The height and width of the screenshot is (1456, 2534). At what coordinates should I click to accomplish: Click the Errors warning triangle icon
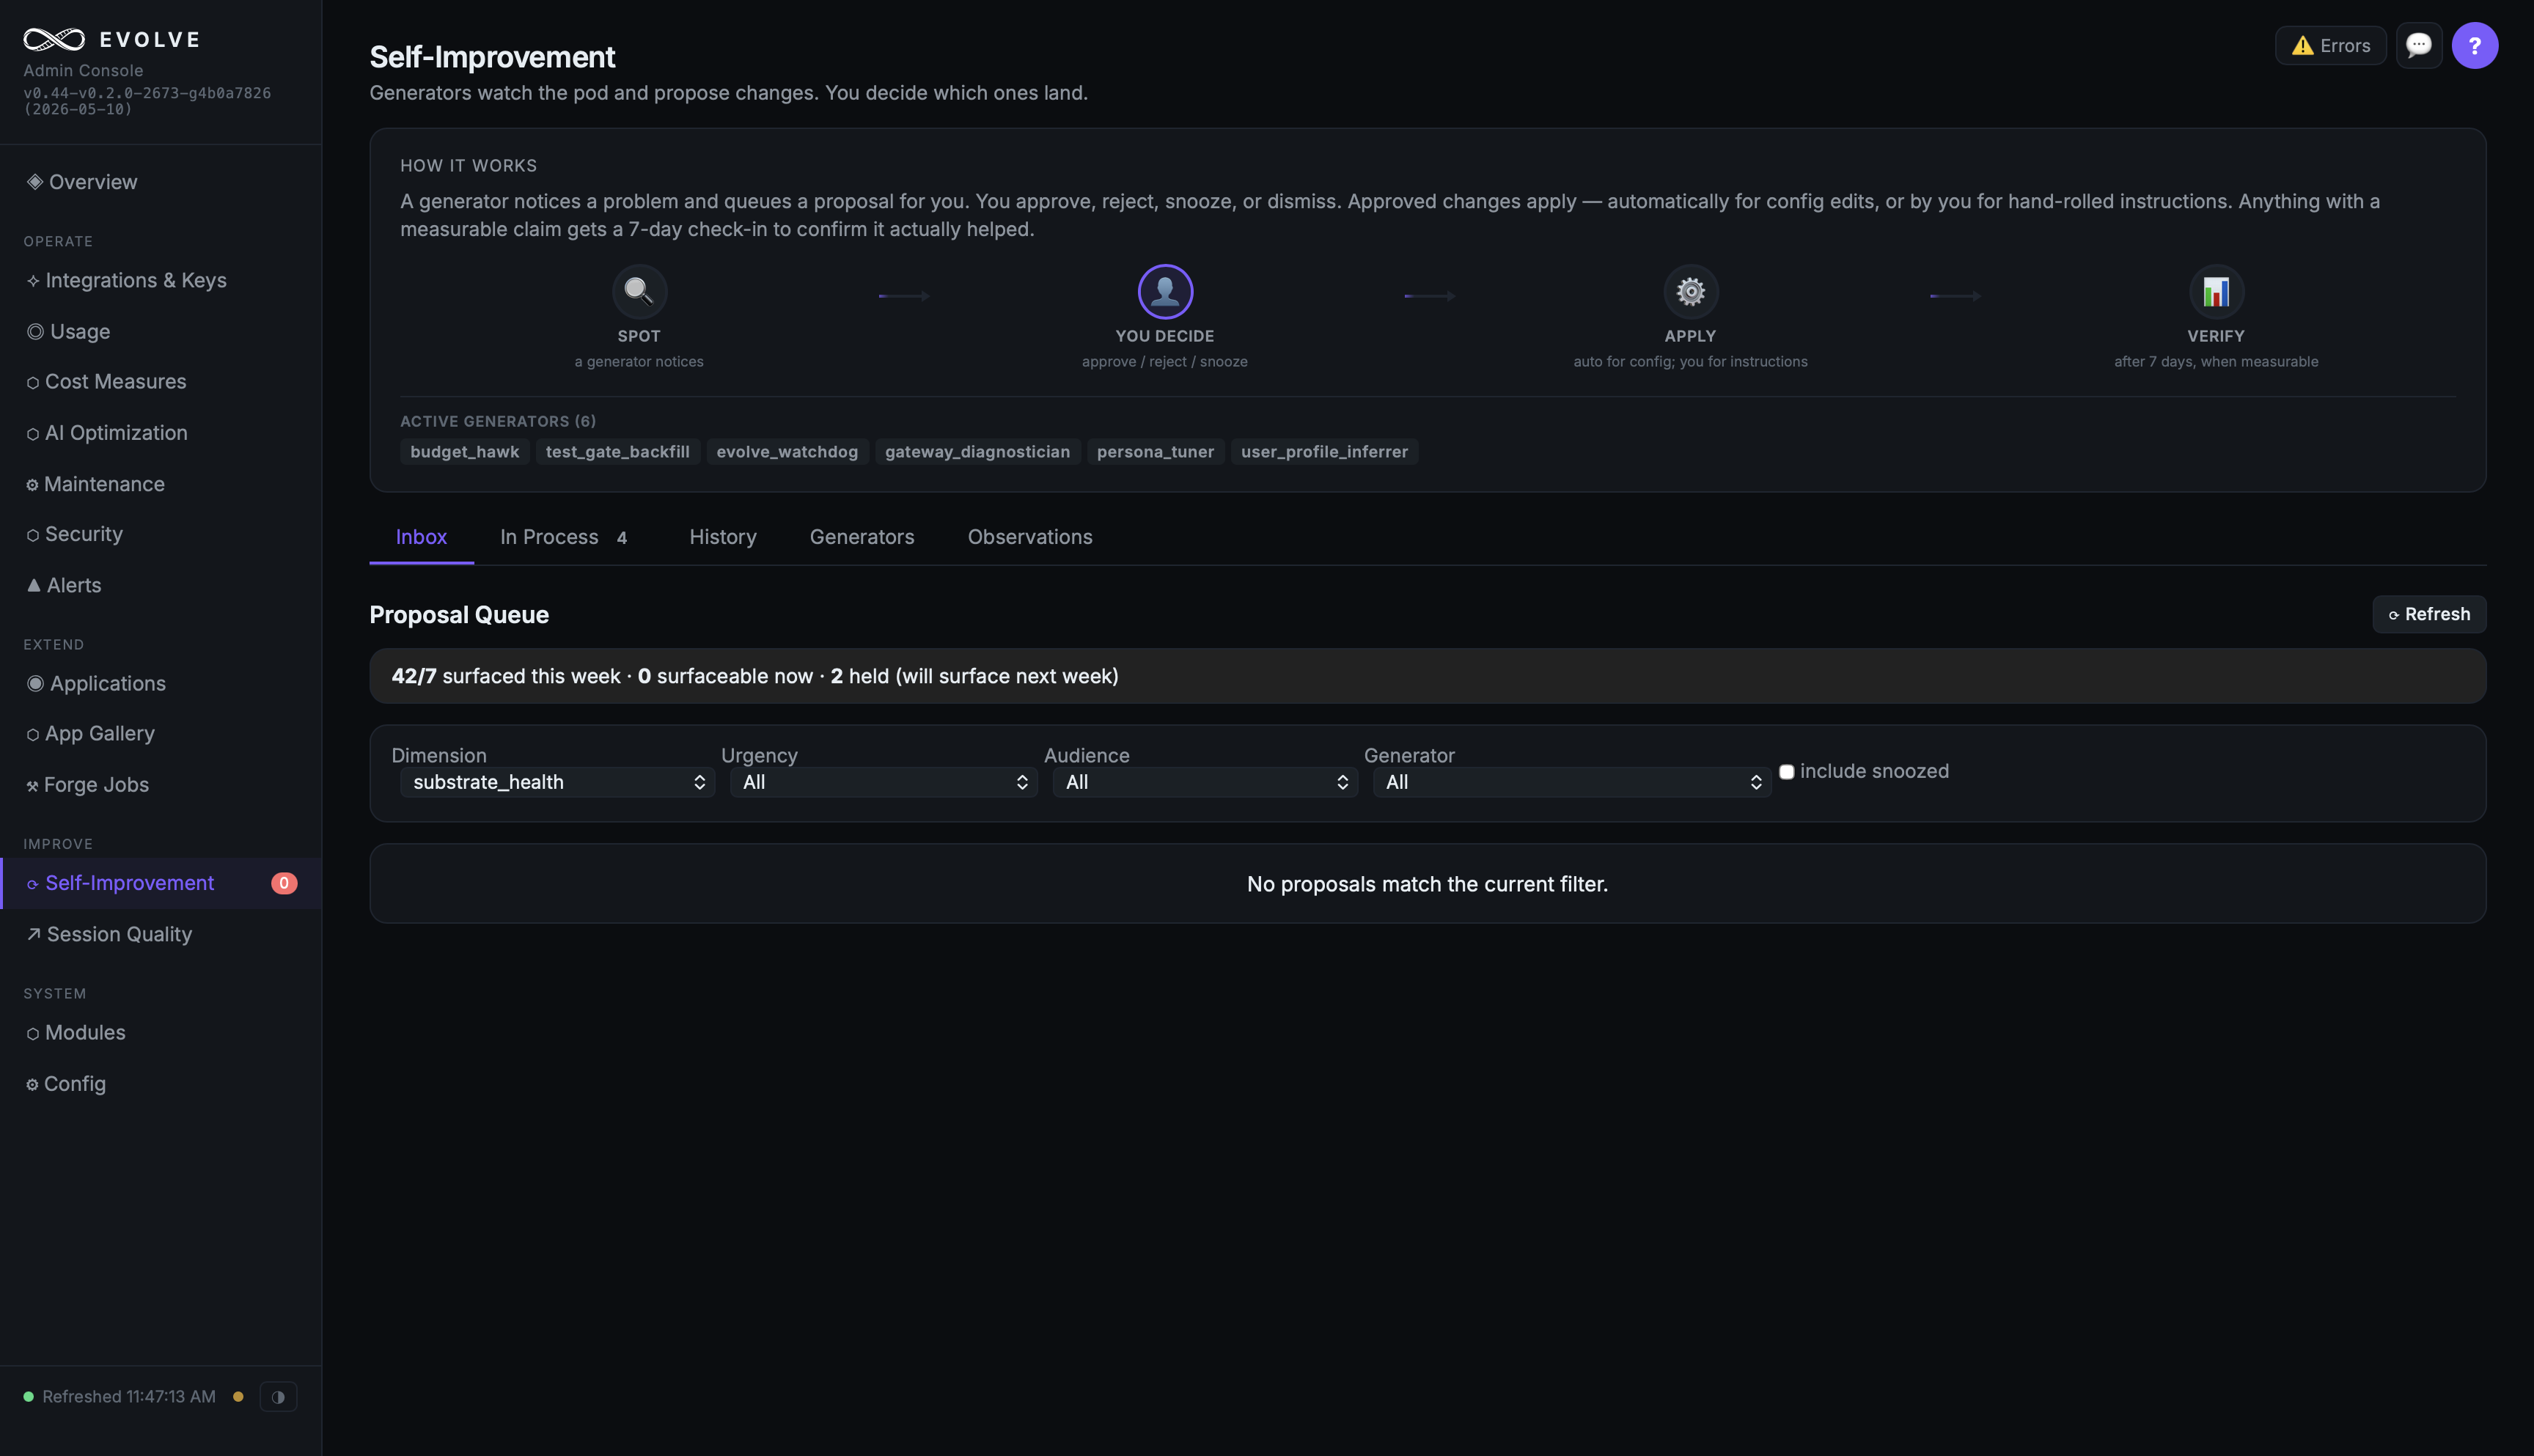tap(2302, 46)
